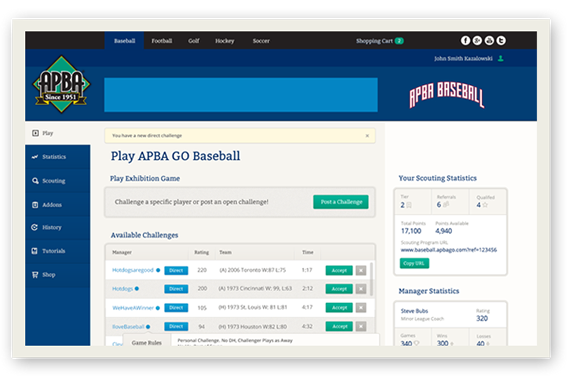This screenshot has height=376, width=568.
Task: Open the Google Plus social icon
Action: coord(477,41)
